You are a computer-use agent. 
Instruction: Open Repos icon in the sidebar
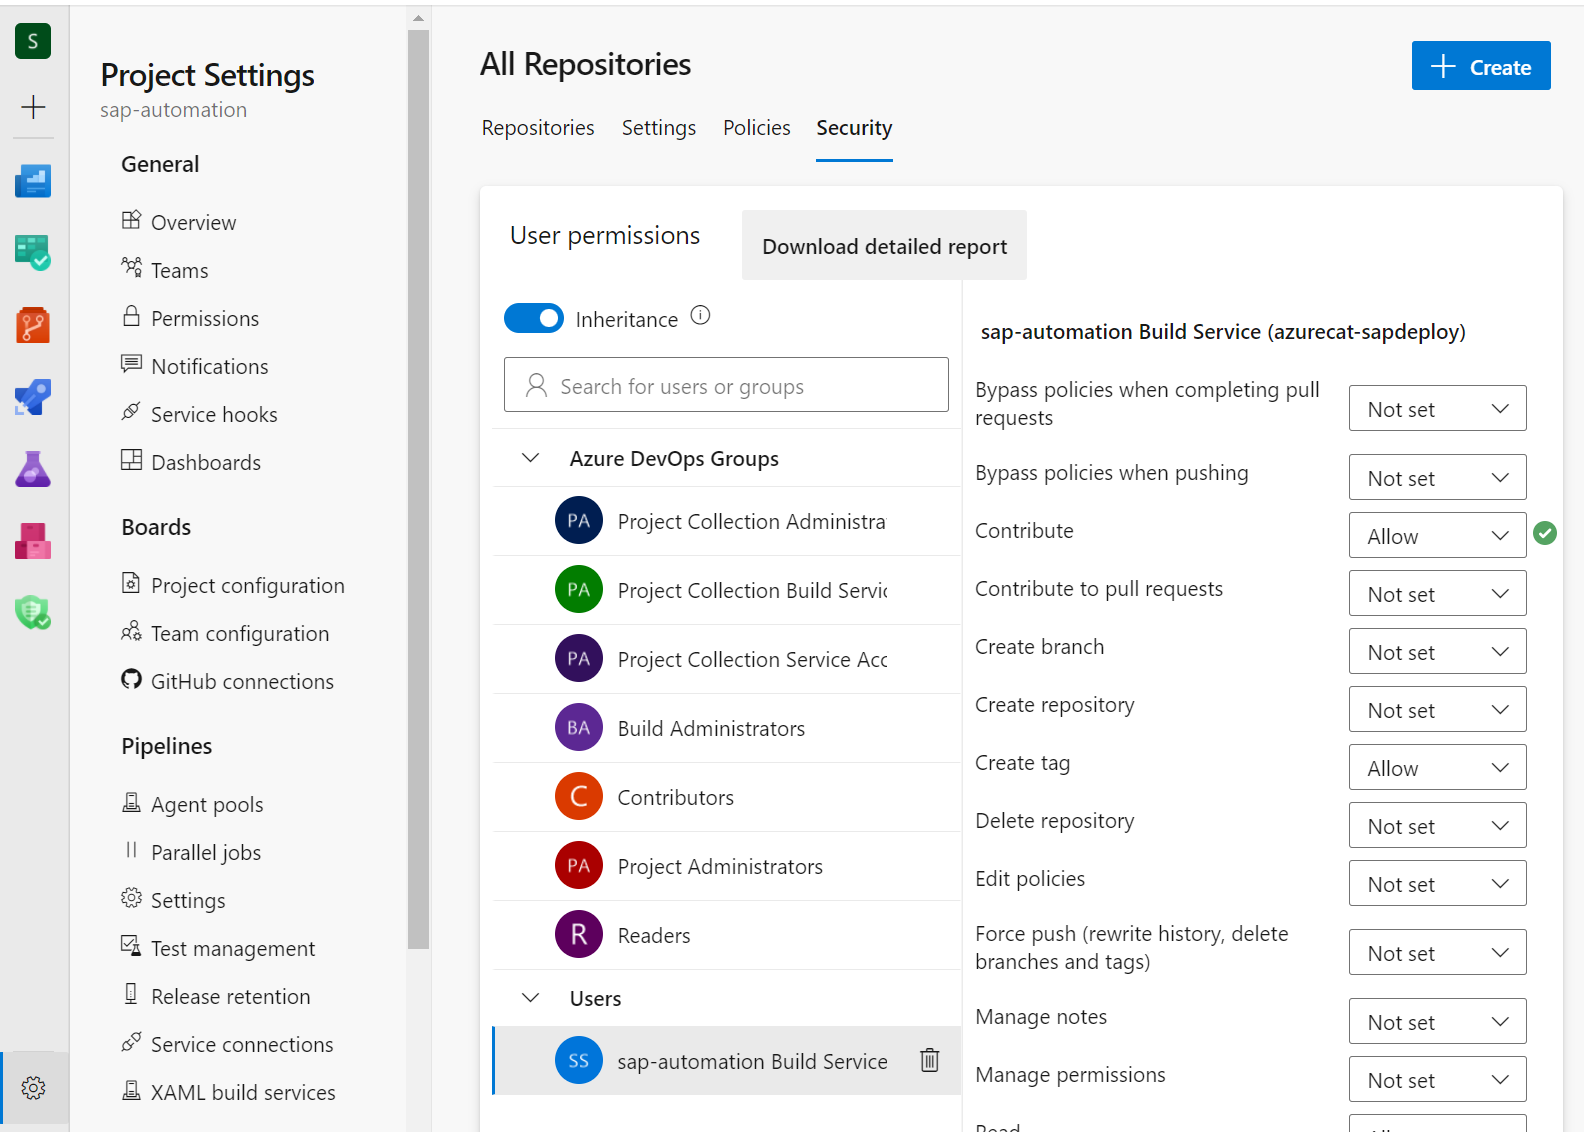[x=33, y=325]
